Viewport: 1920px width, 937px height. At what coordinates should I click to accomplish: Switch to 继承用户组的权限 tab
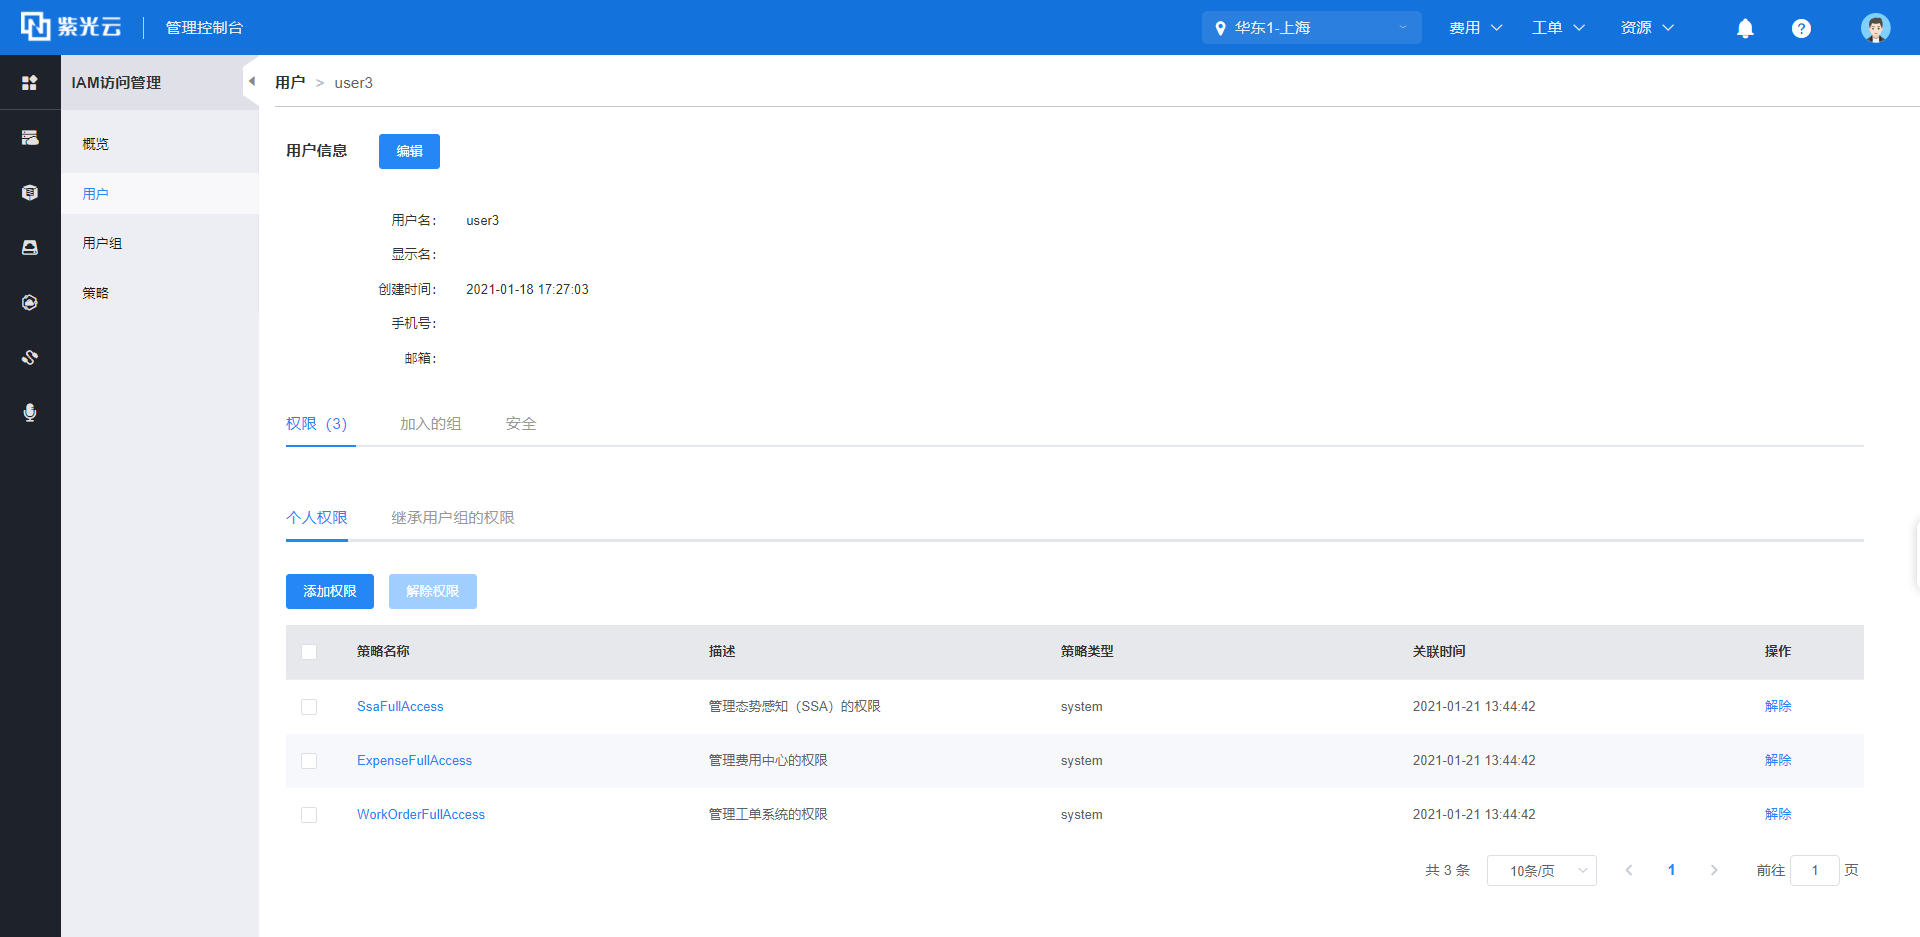(x=452, y=518)
